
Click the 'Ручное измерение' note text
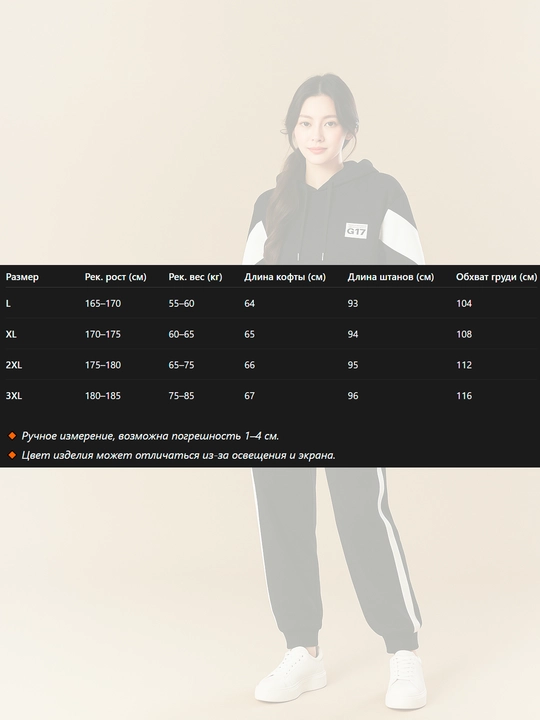click(150, 436)
